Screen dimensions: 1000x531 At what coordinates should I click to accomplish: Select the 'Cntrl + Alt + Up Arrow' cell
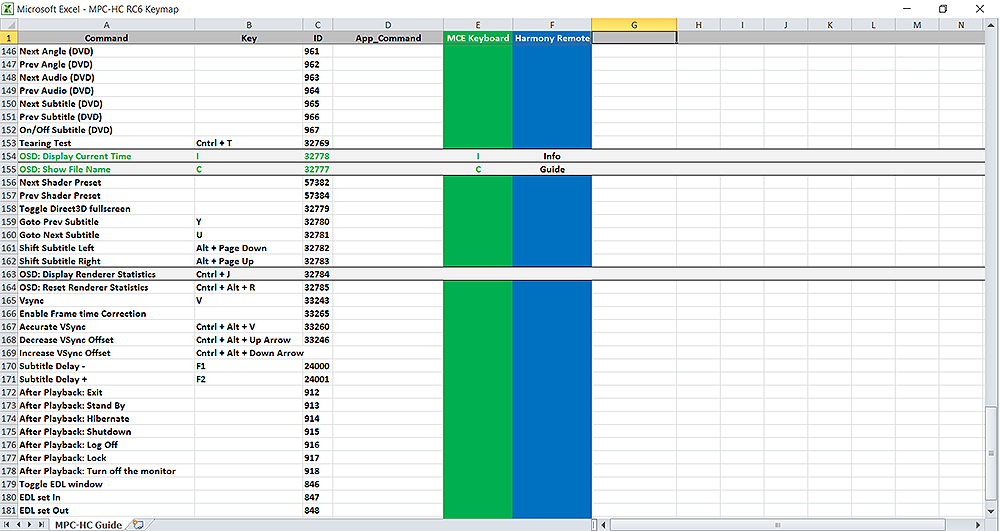point(249,340)
